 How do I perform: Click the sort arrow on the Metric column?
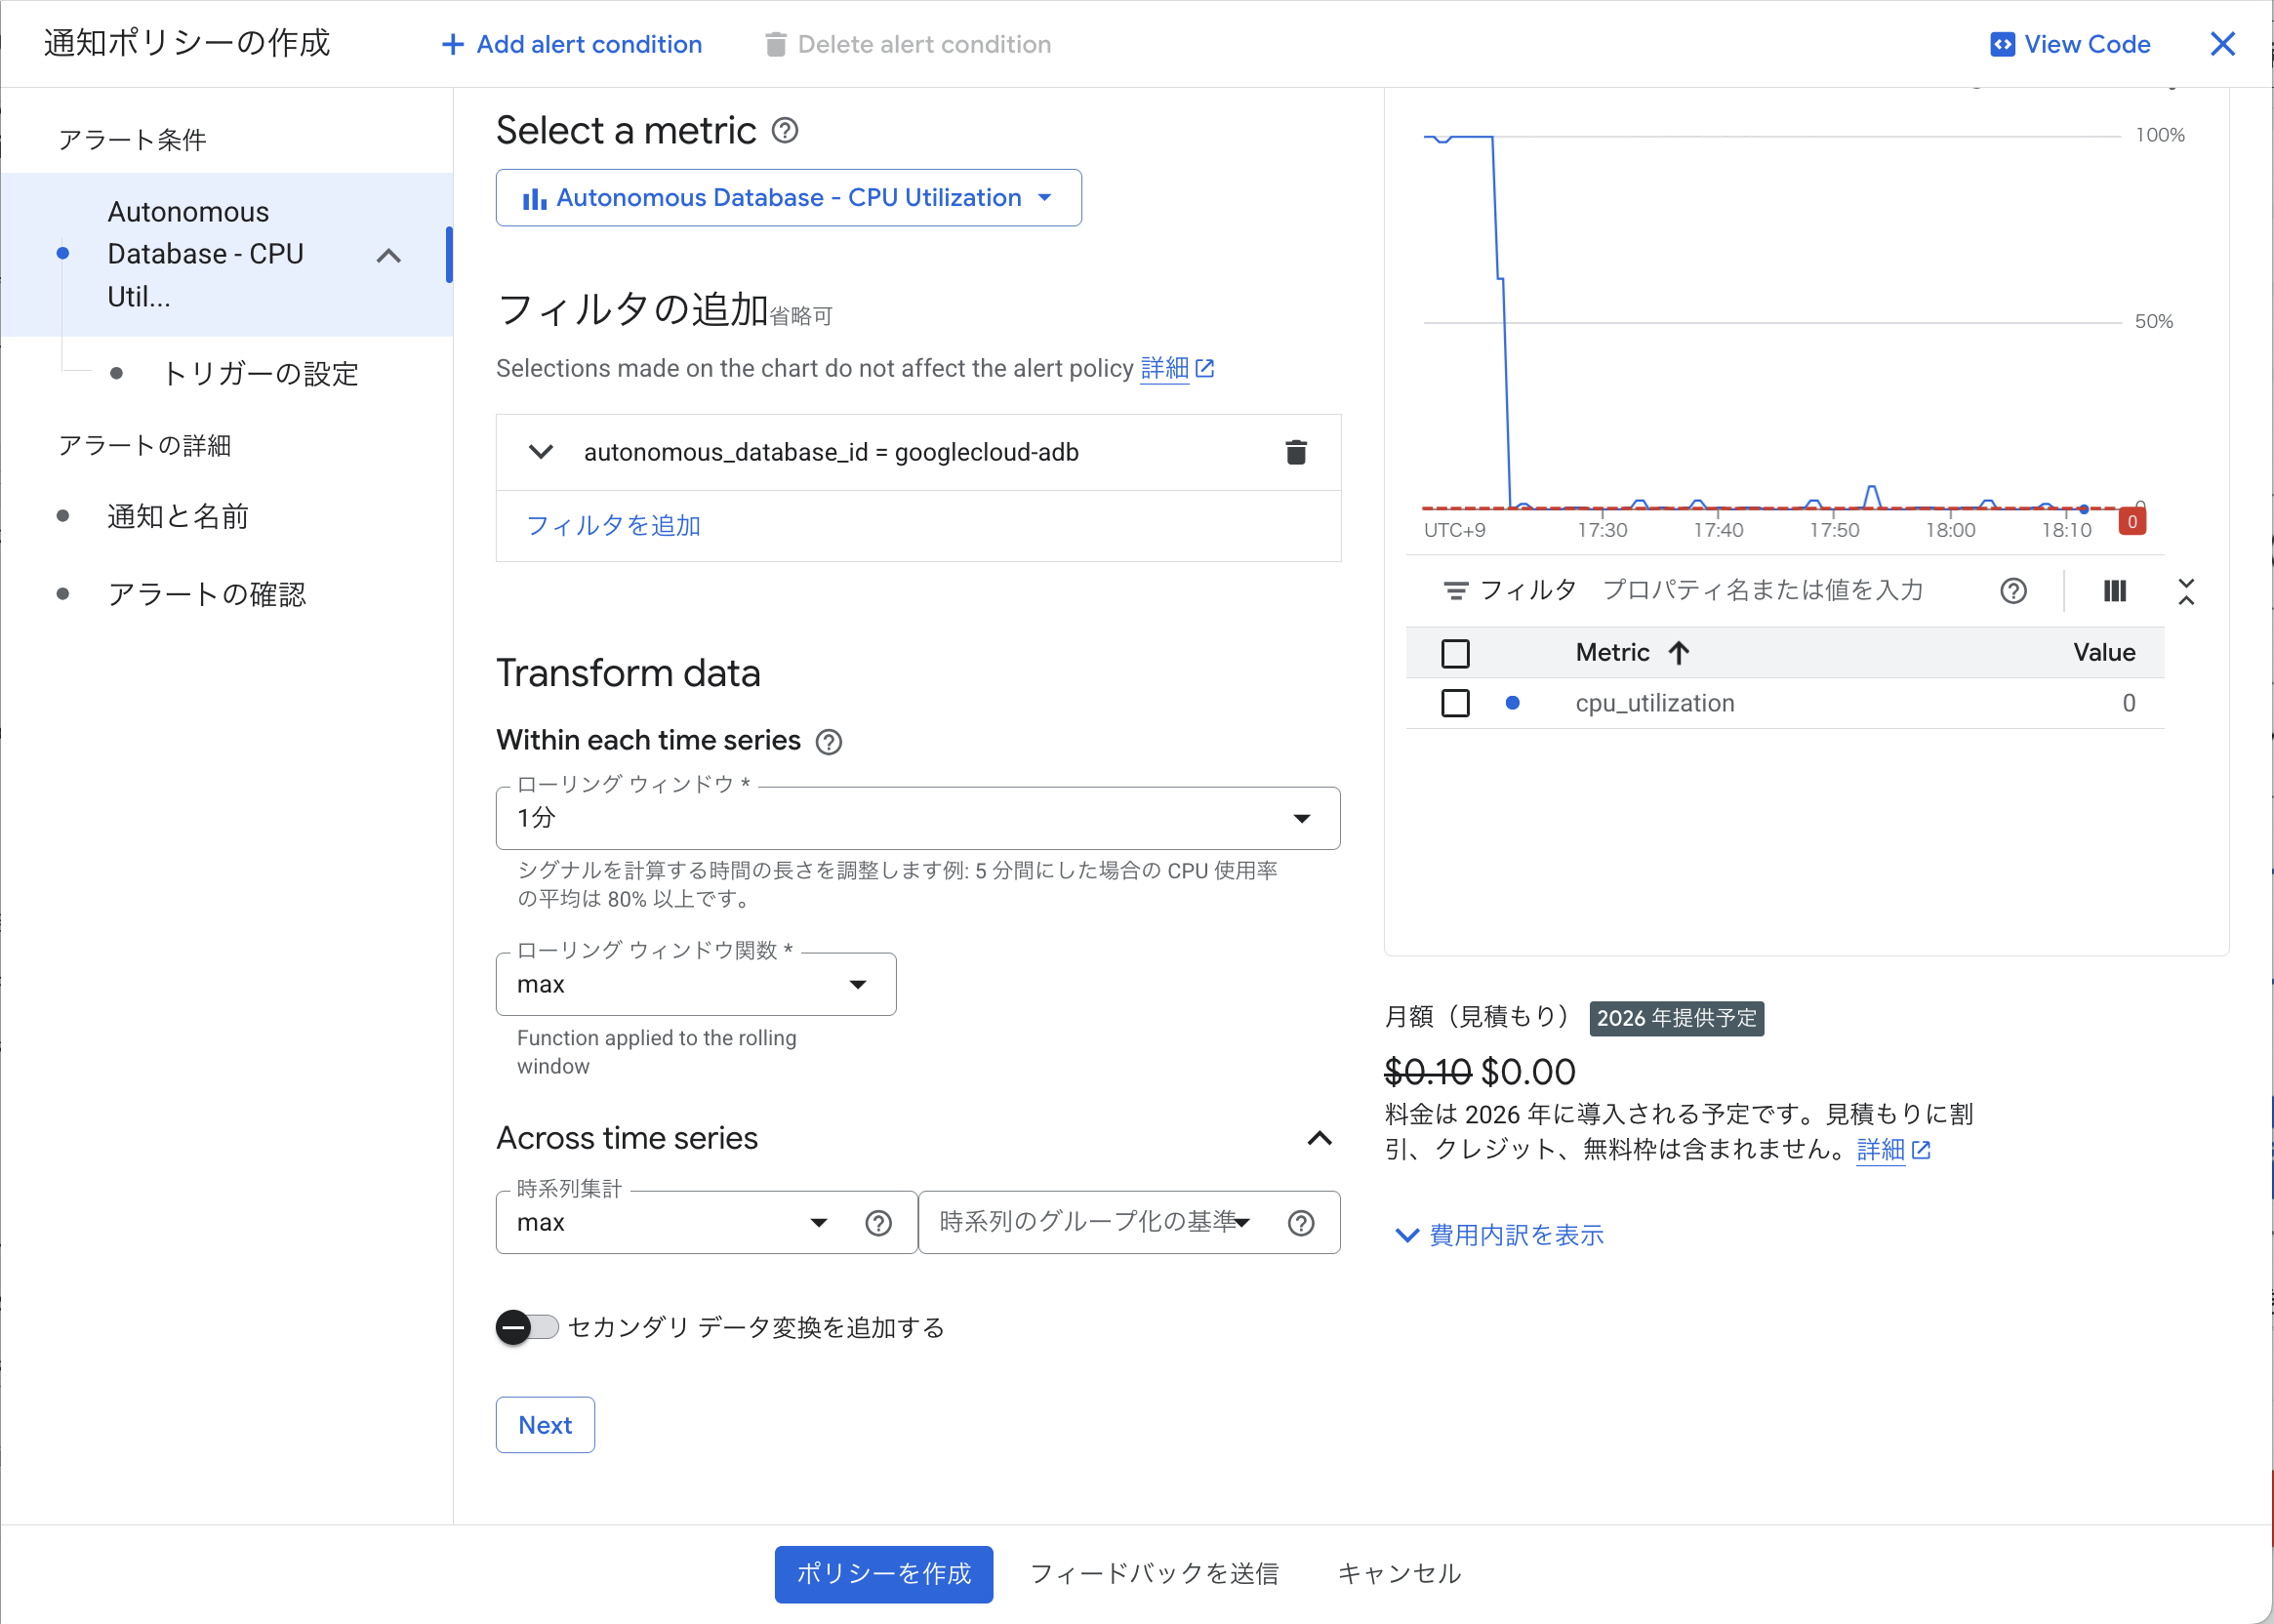[x=1679, y=652]
